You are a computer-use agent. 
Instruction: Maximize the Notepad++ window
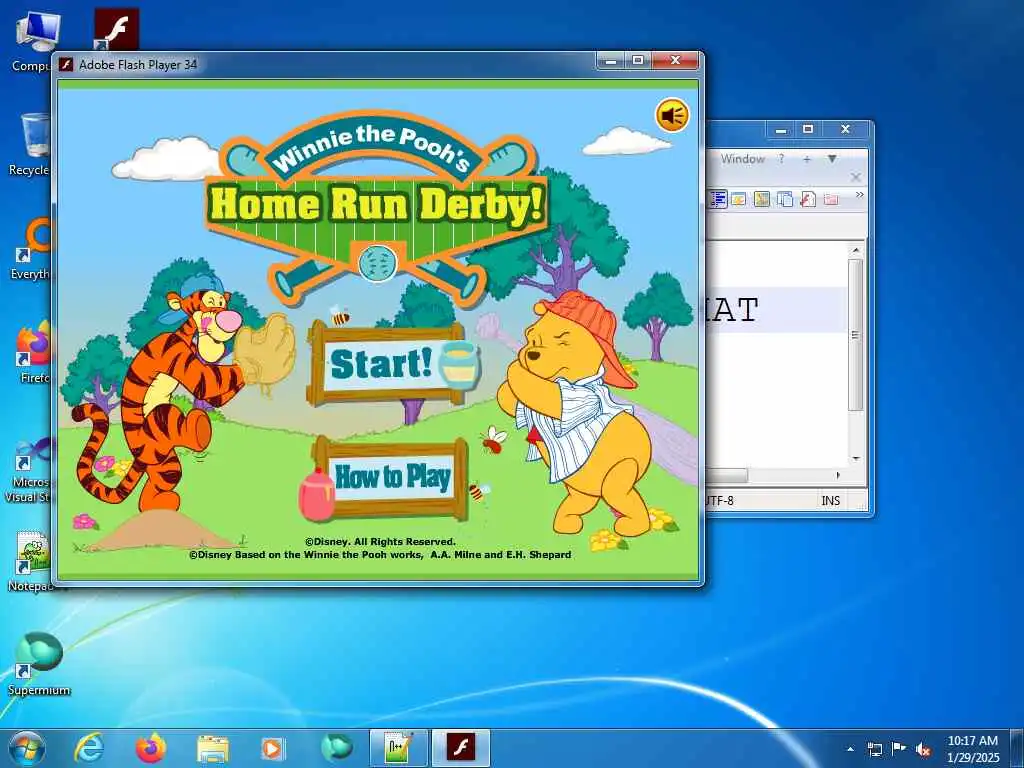tap(808, 129)
